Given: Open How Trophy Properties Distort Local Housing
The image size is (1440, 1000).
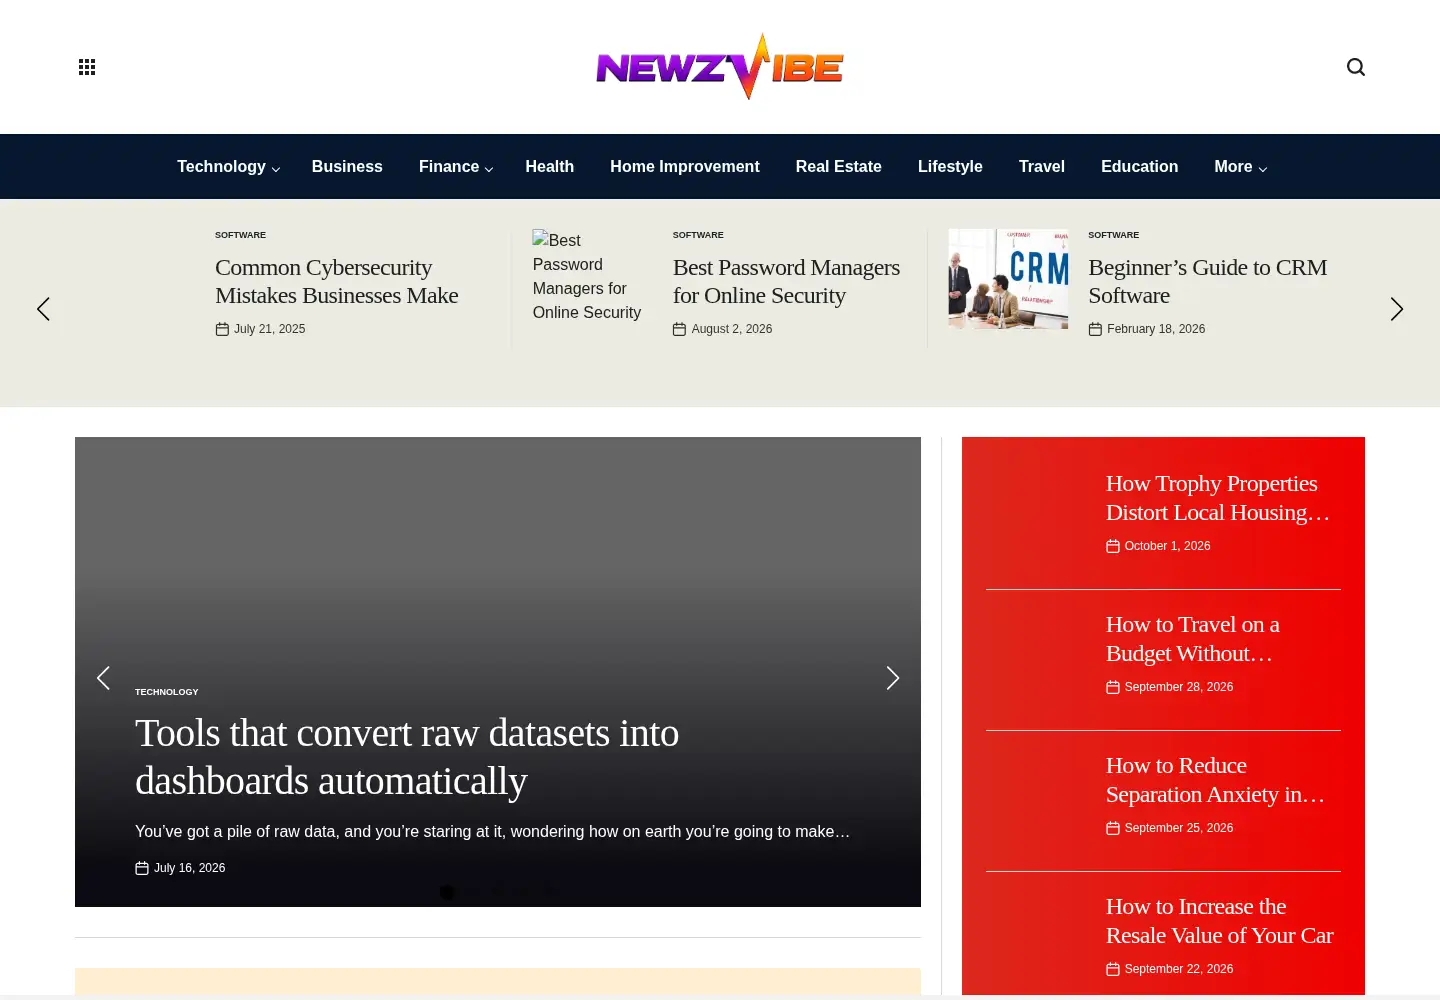Looking at the screenshot, I should [x=1218, y=498].
